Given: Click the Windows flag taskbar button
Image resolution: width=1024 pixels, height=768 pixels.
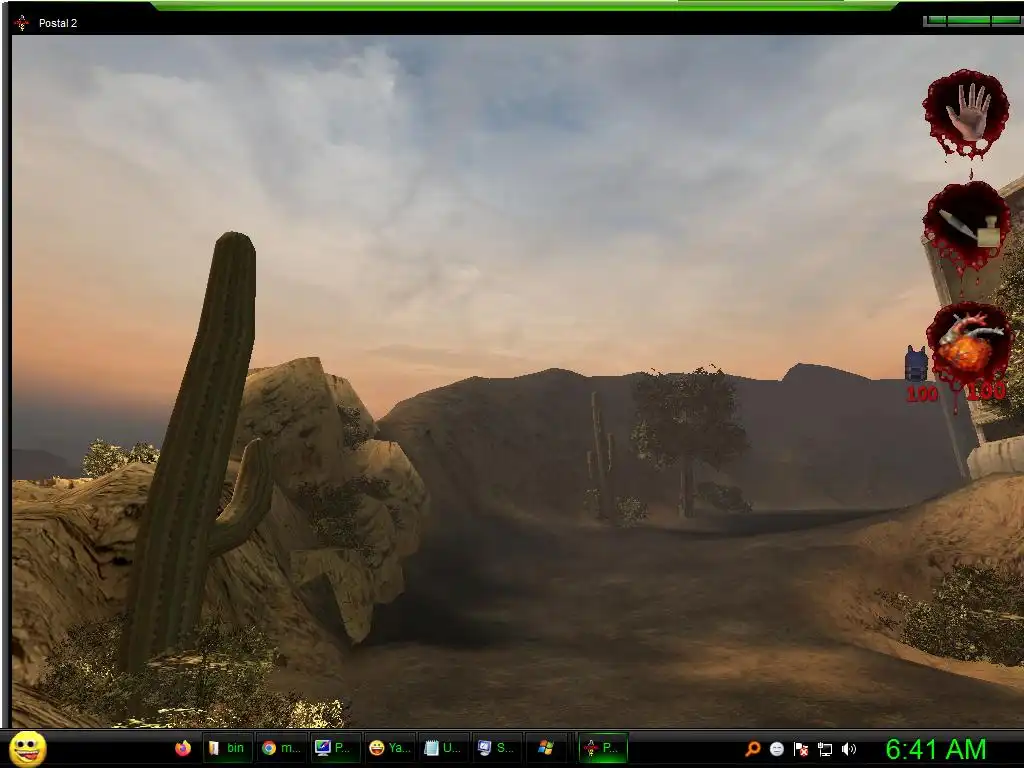Looking at the screenshot, I should tap(547, 748).
